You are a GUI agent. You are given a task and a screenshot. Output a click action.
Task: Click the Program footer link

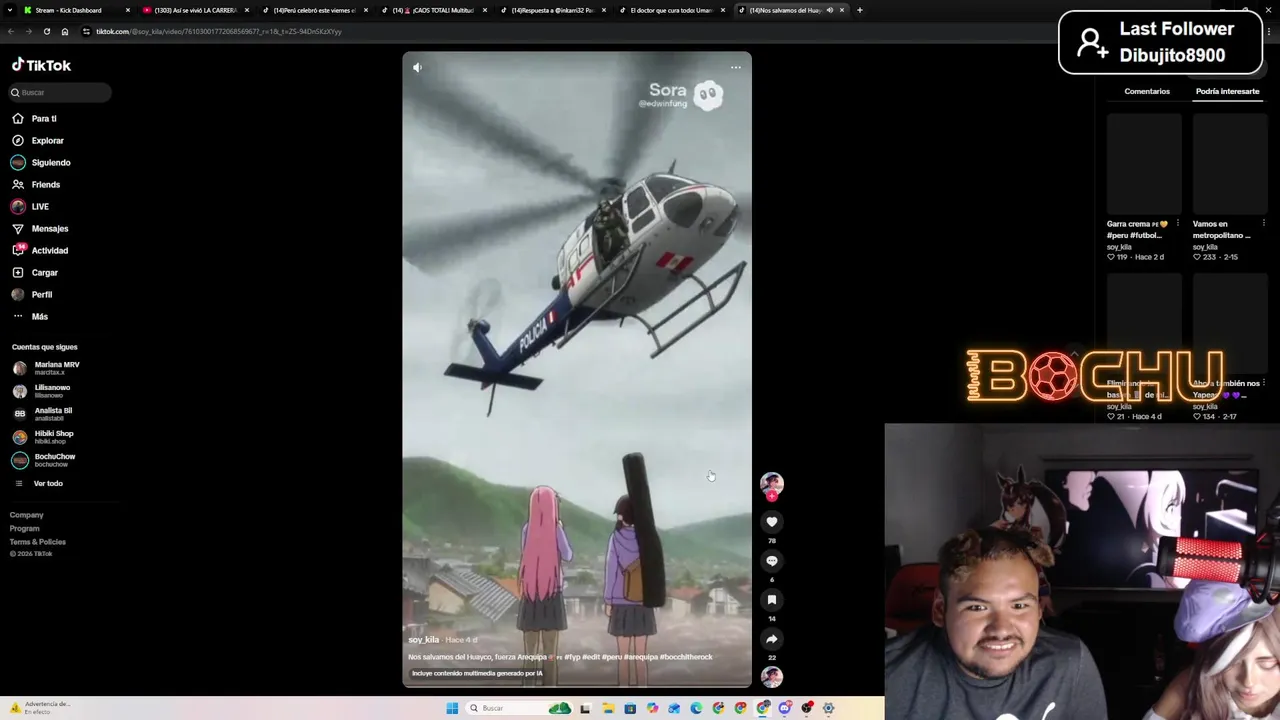[25, 528]
